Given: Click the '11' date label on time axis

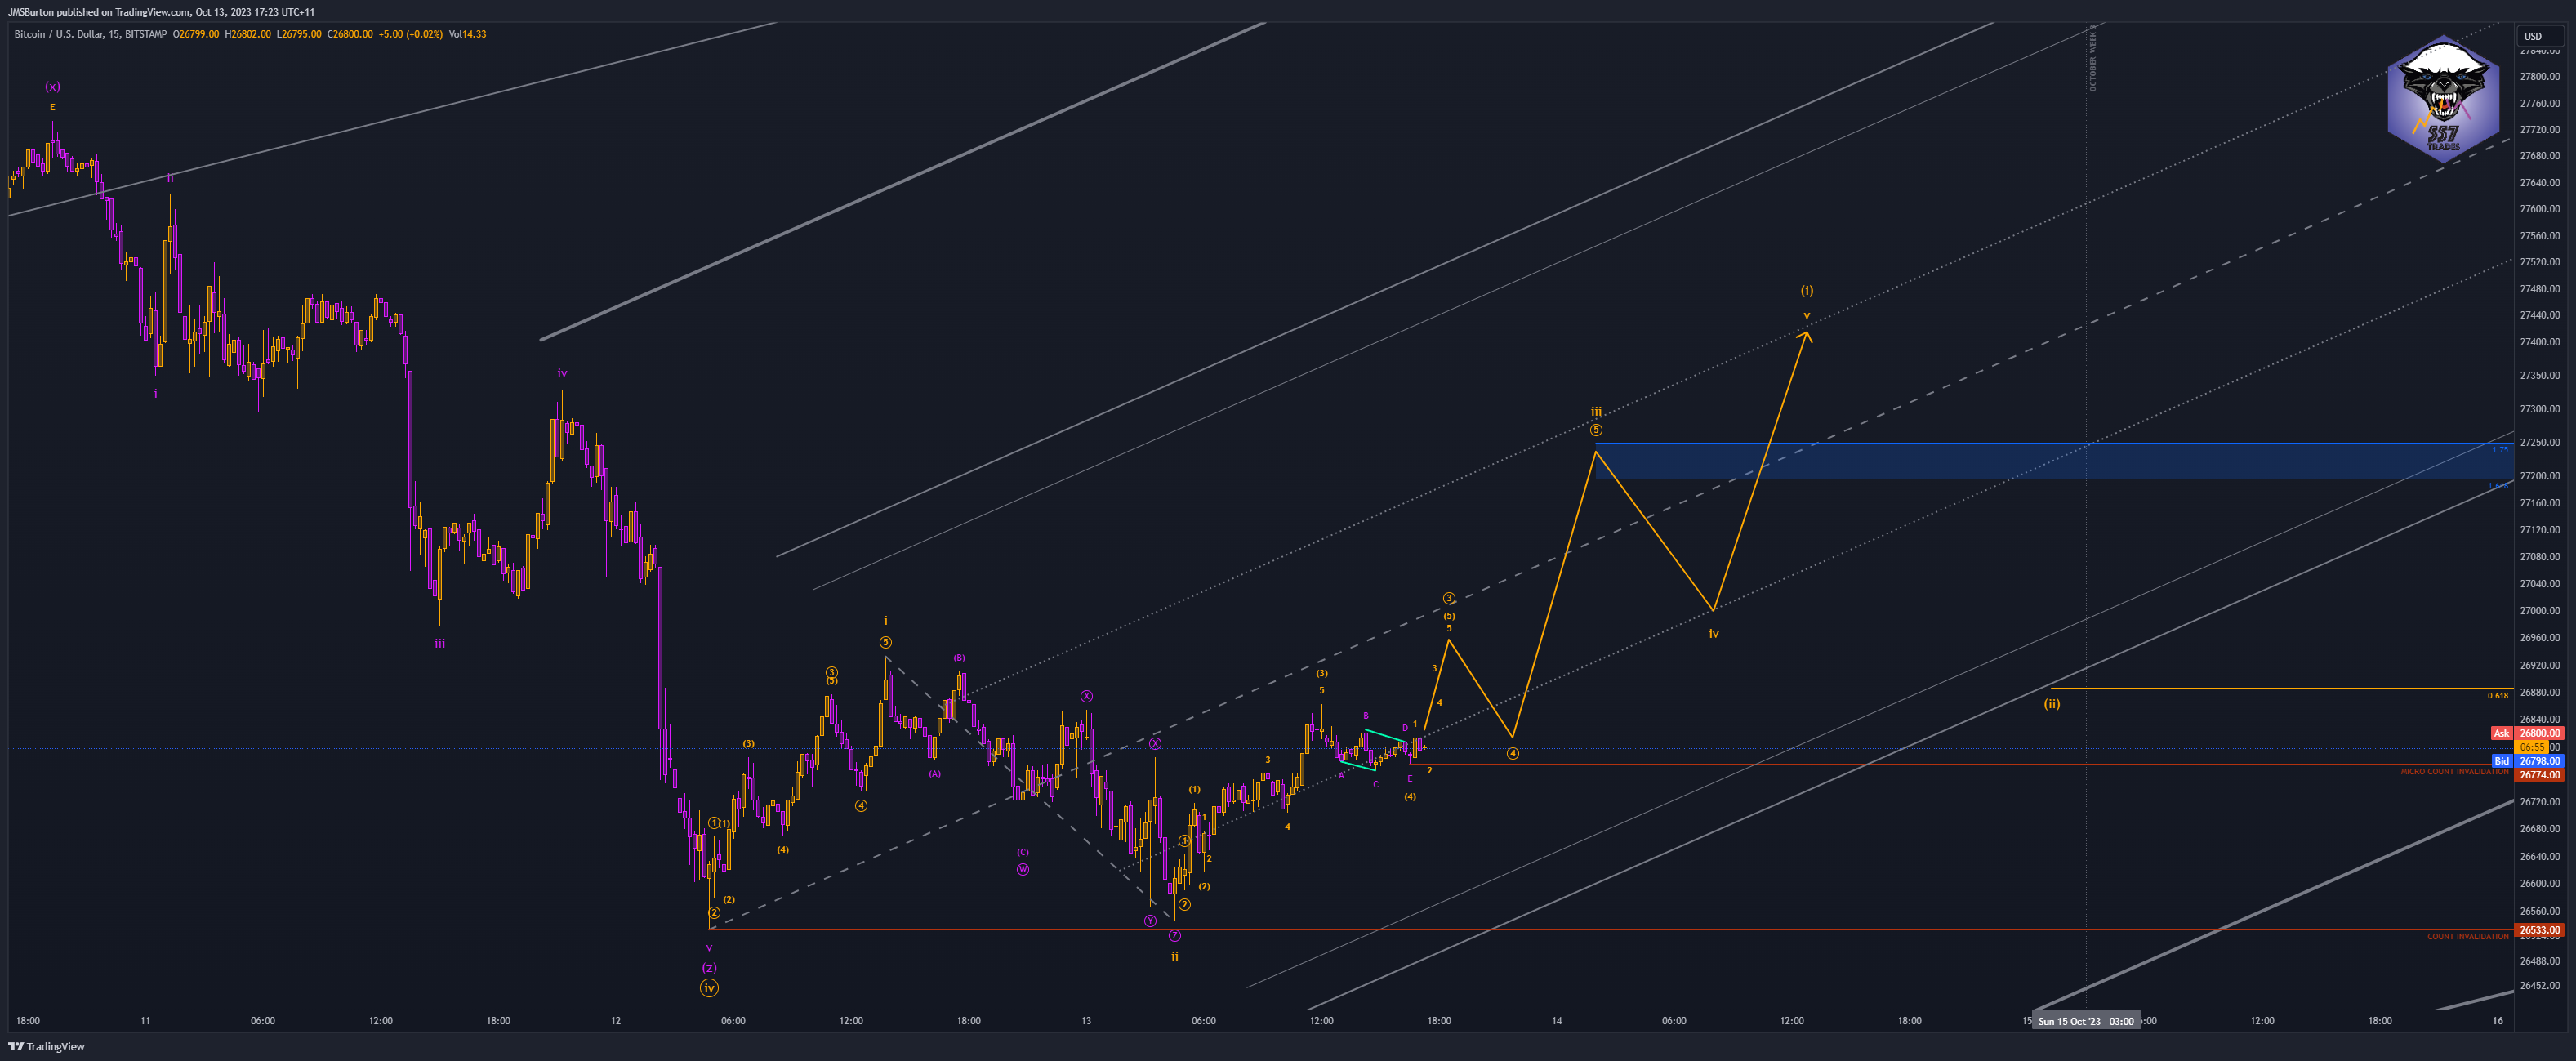Looking at the screenshot, I should 145,1021.
